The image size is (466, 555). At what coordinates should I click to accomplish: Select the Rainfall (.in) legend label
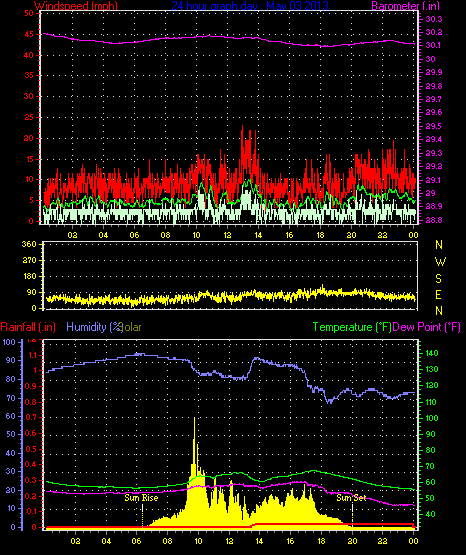click(28, 327)
